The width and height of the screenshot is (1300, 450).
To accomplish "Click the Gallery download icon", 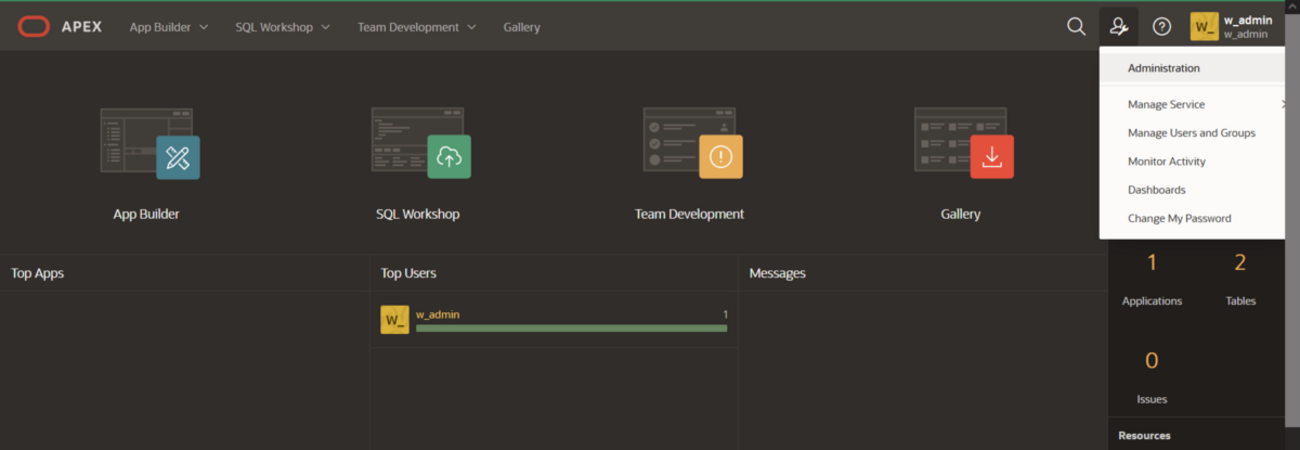I will [x=991, y=157].
